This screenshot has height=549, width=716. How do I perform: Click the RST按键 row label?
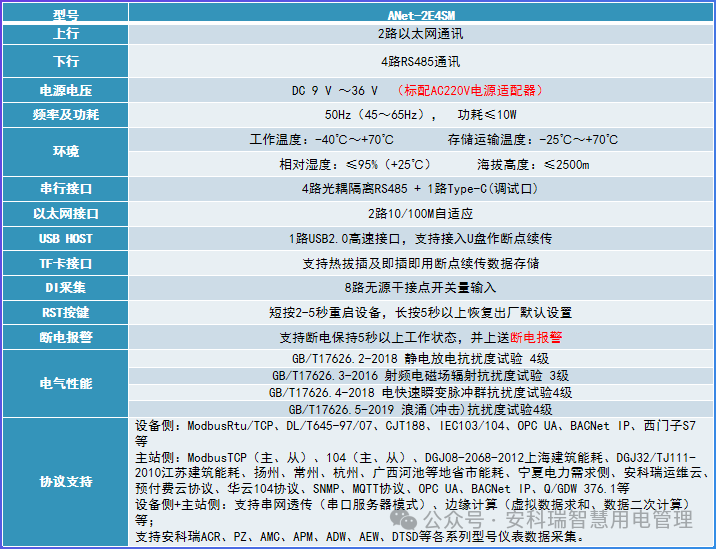click(65, 312)
